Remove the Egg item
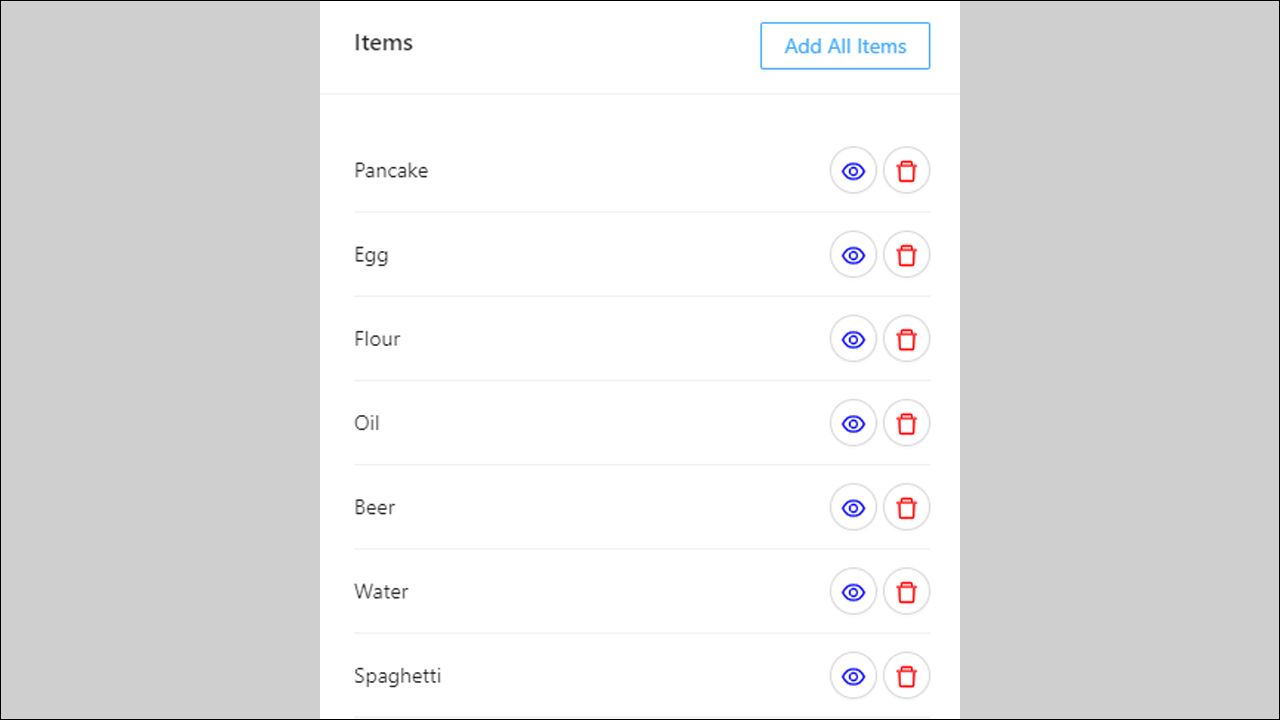1280x720 pixels. click(906, 255)
